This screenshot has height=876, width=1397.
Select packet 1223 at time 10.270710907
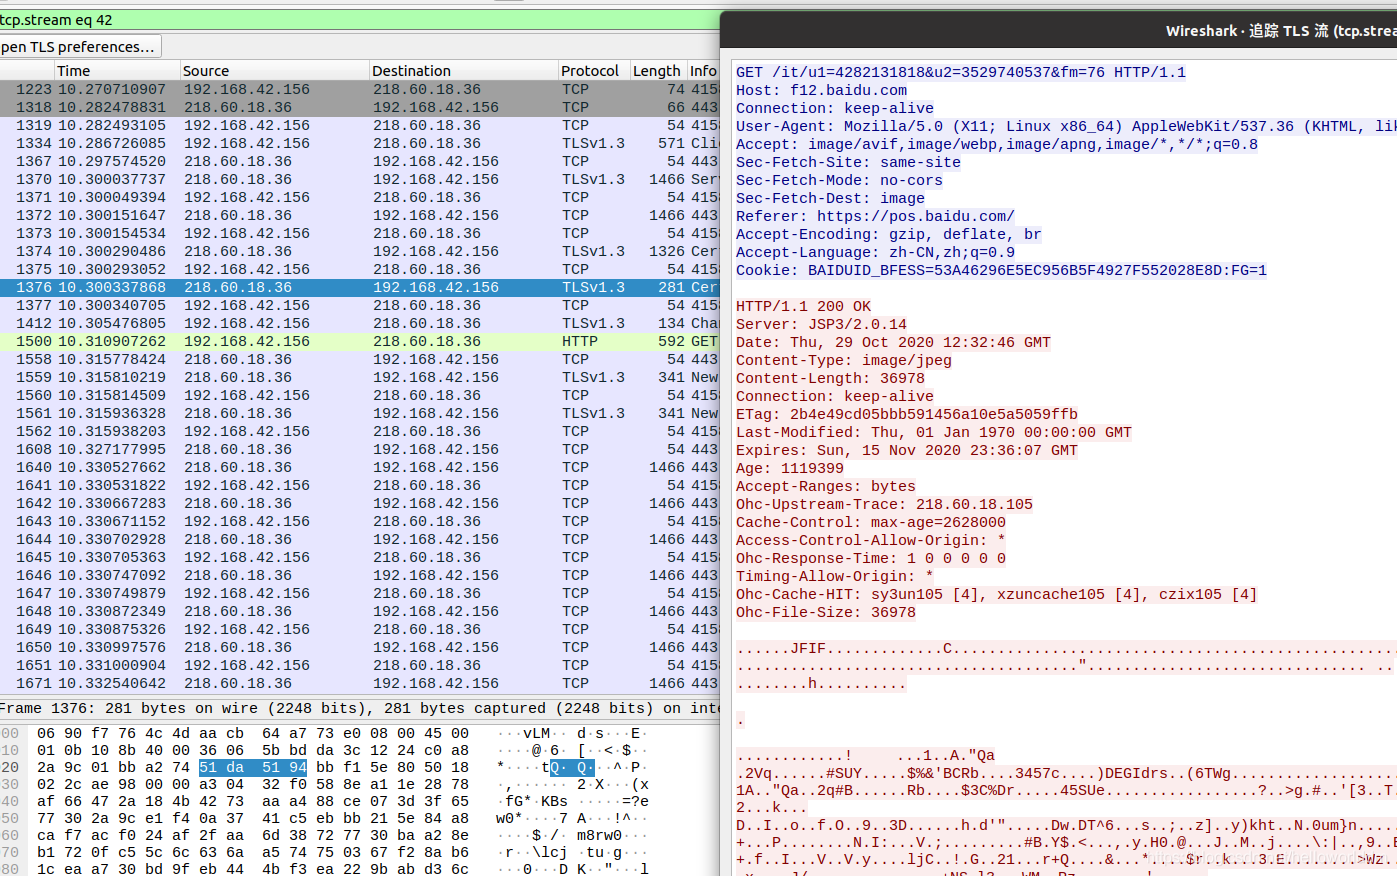point(360,89)
